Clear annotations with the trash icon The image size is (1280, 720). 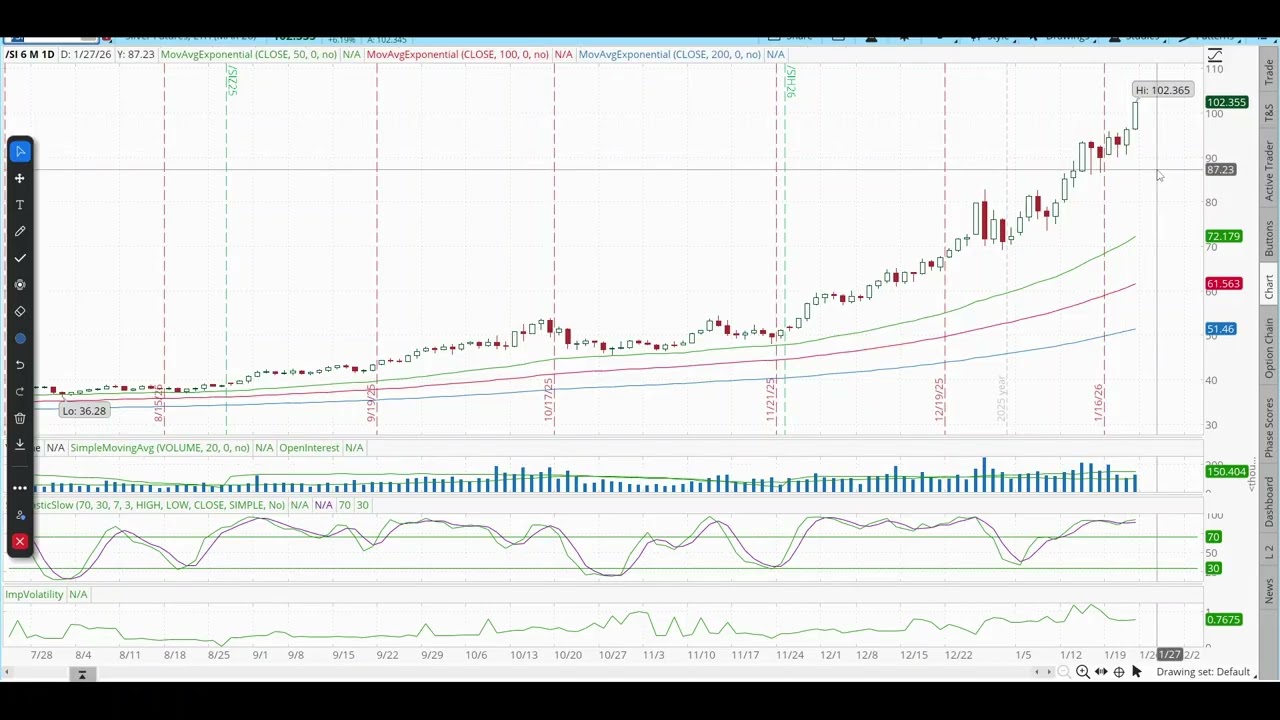coord(20,418)
